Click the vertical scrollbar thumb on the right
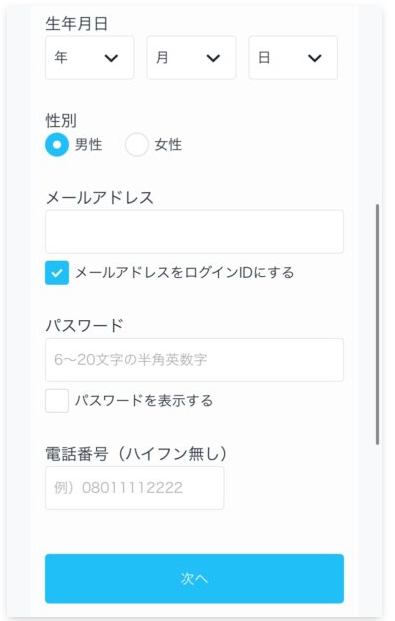 point(377,324)
